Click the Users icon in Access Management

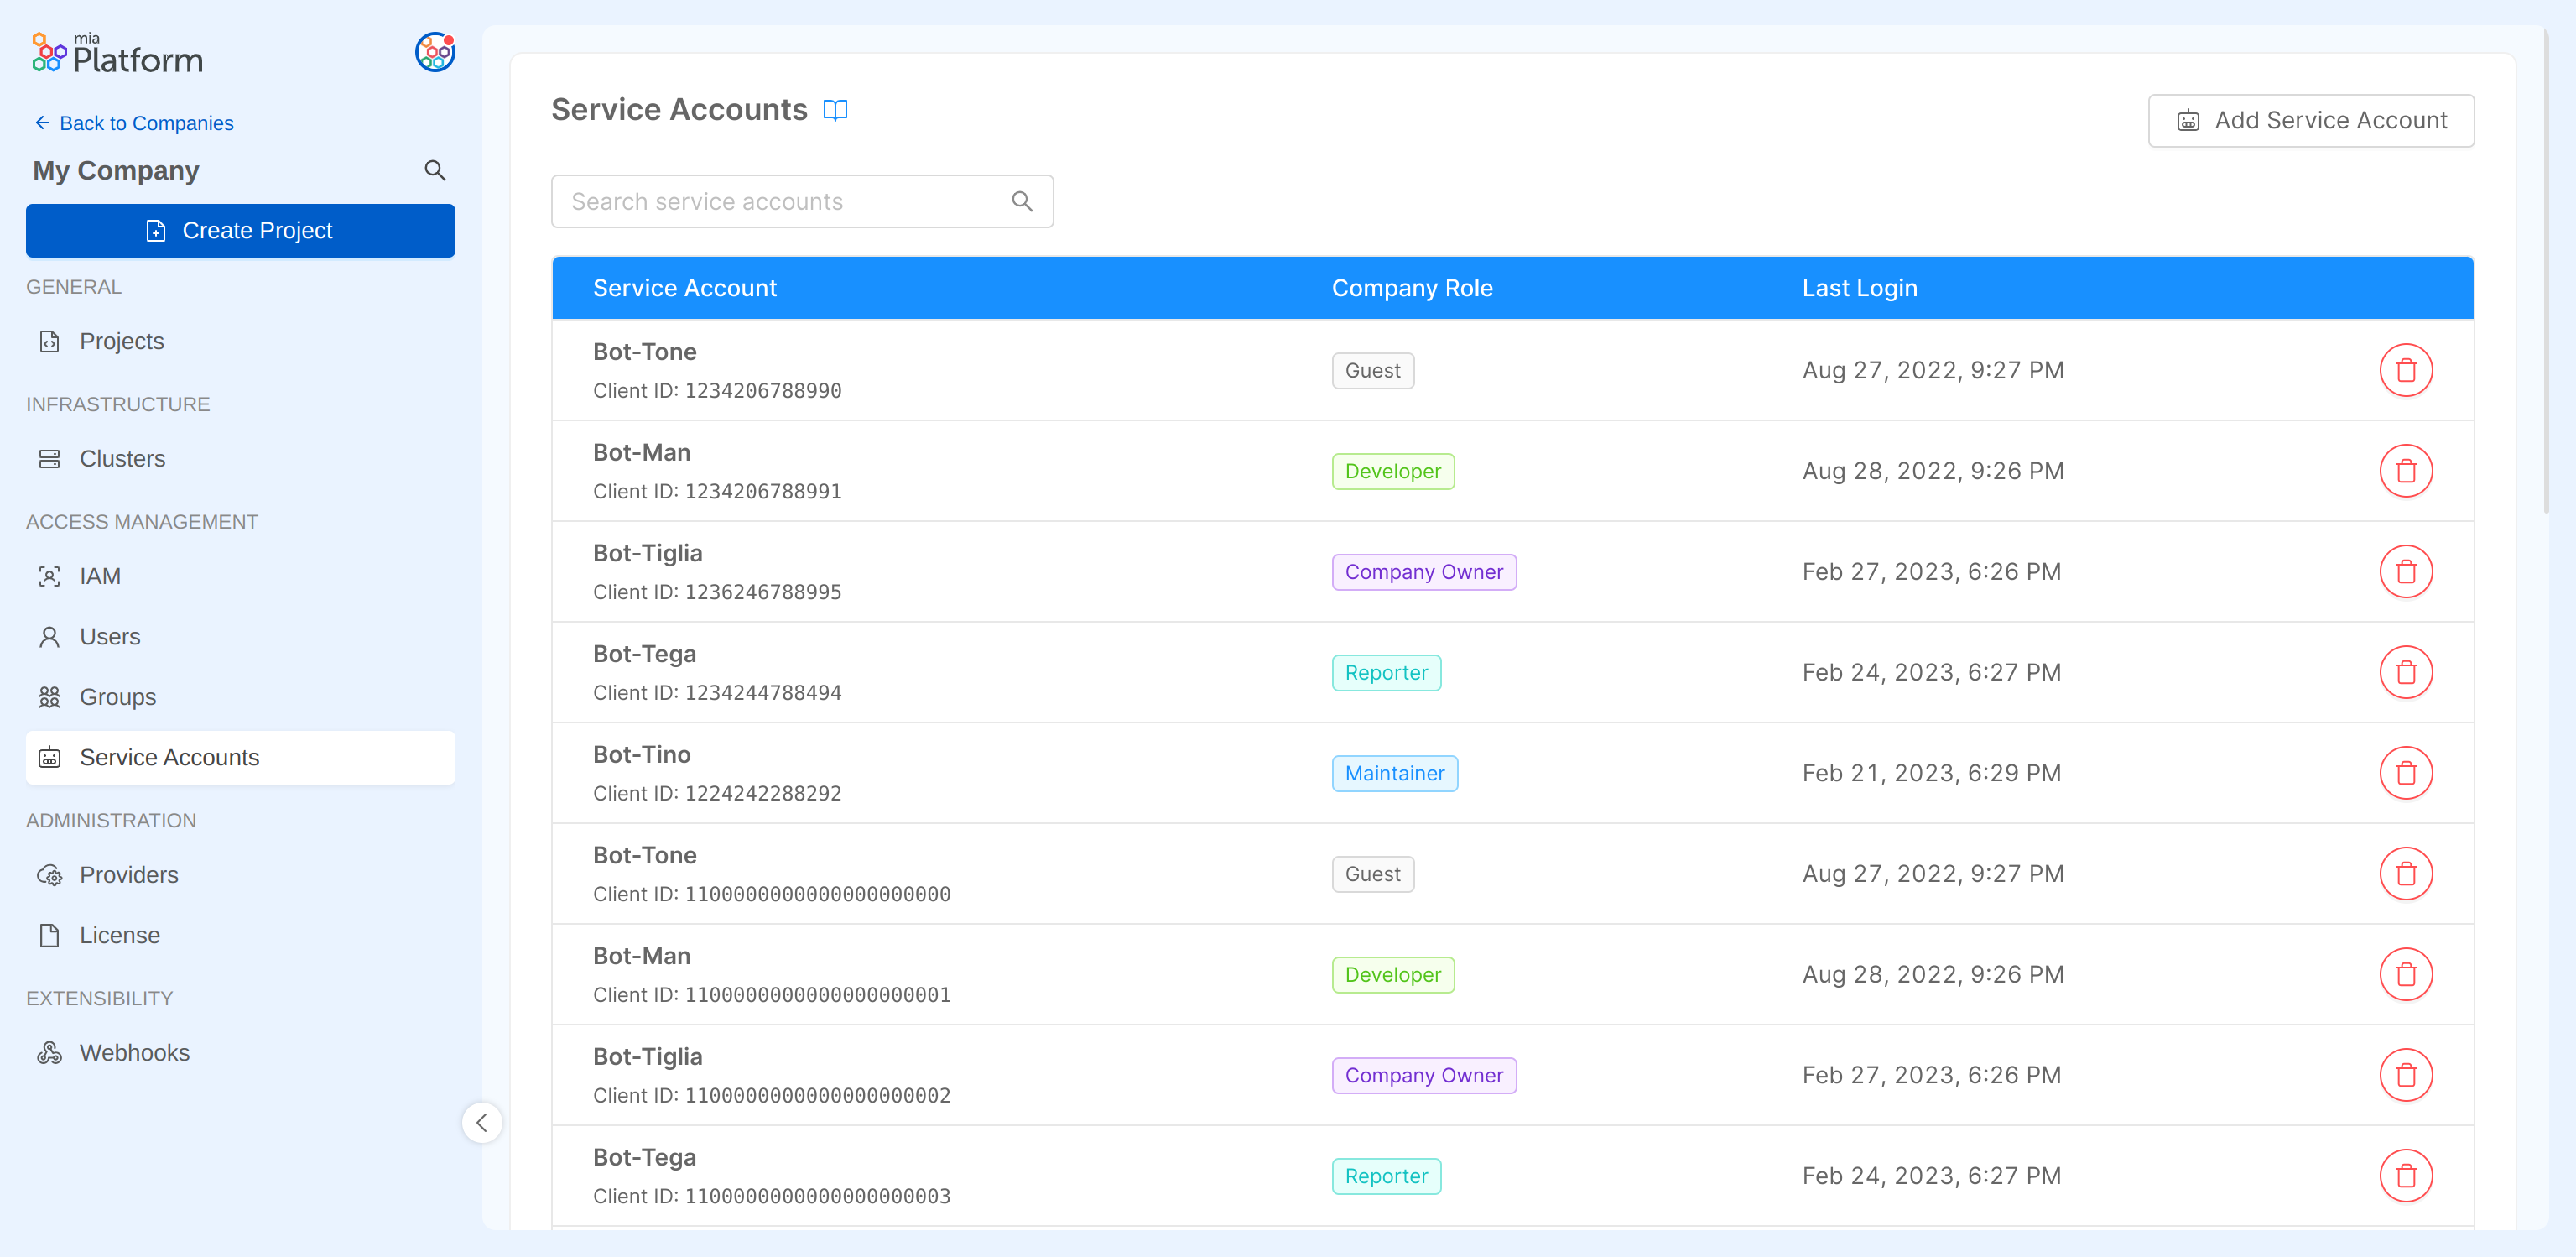pos(49,636)
